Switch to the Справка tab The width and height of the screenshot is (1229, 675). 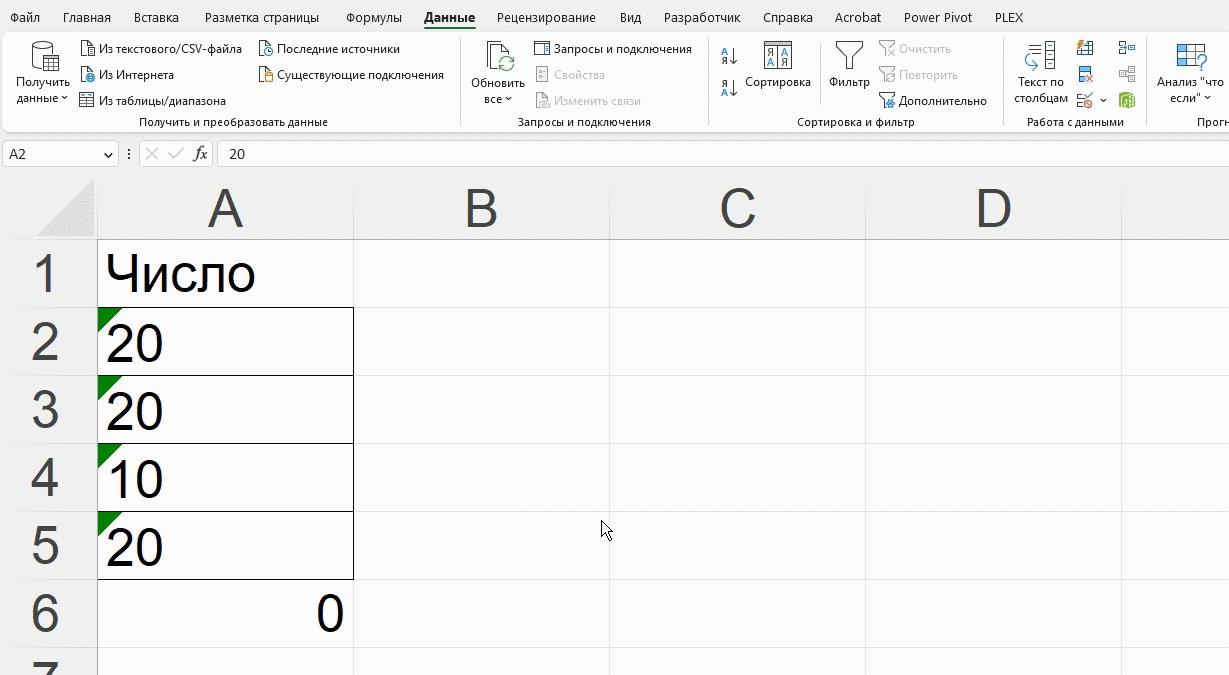coord(788,17)
